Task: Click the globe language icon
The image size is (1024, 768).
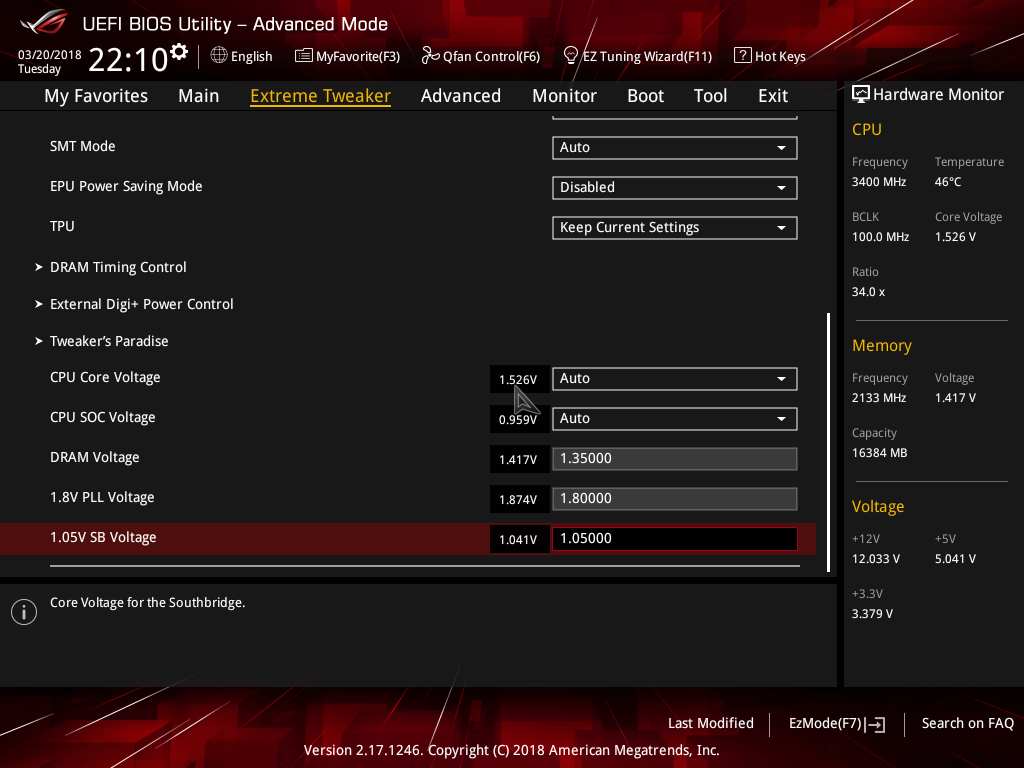Action: coord(219,56)
